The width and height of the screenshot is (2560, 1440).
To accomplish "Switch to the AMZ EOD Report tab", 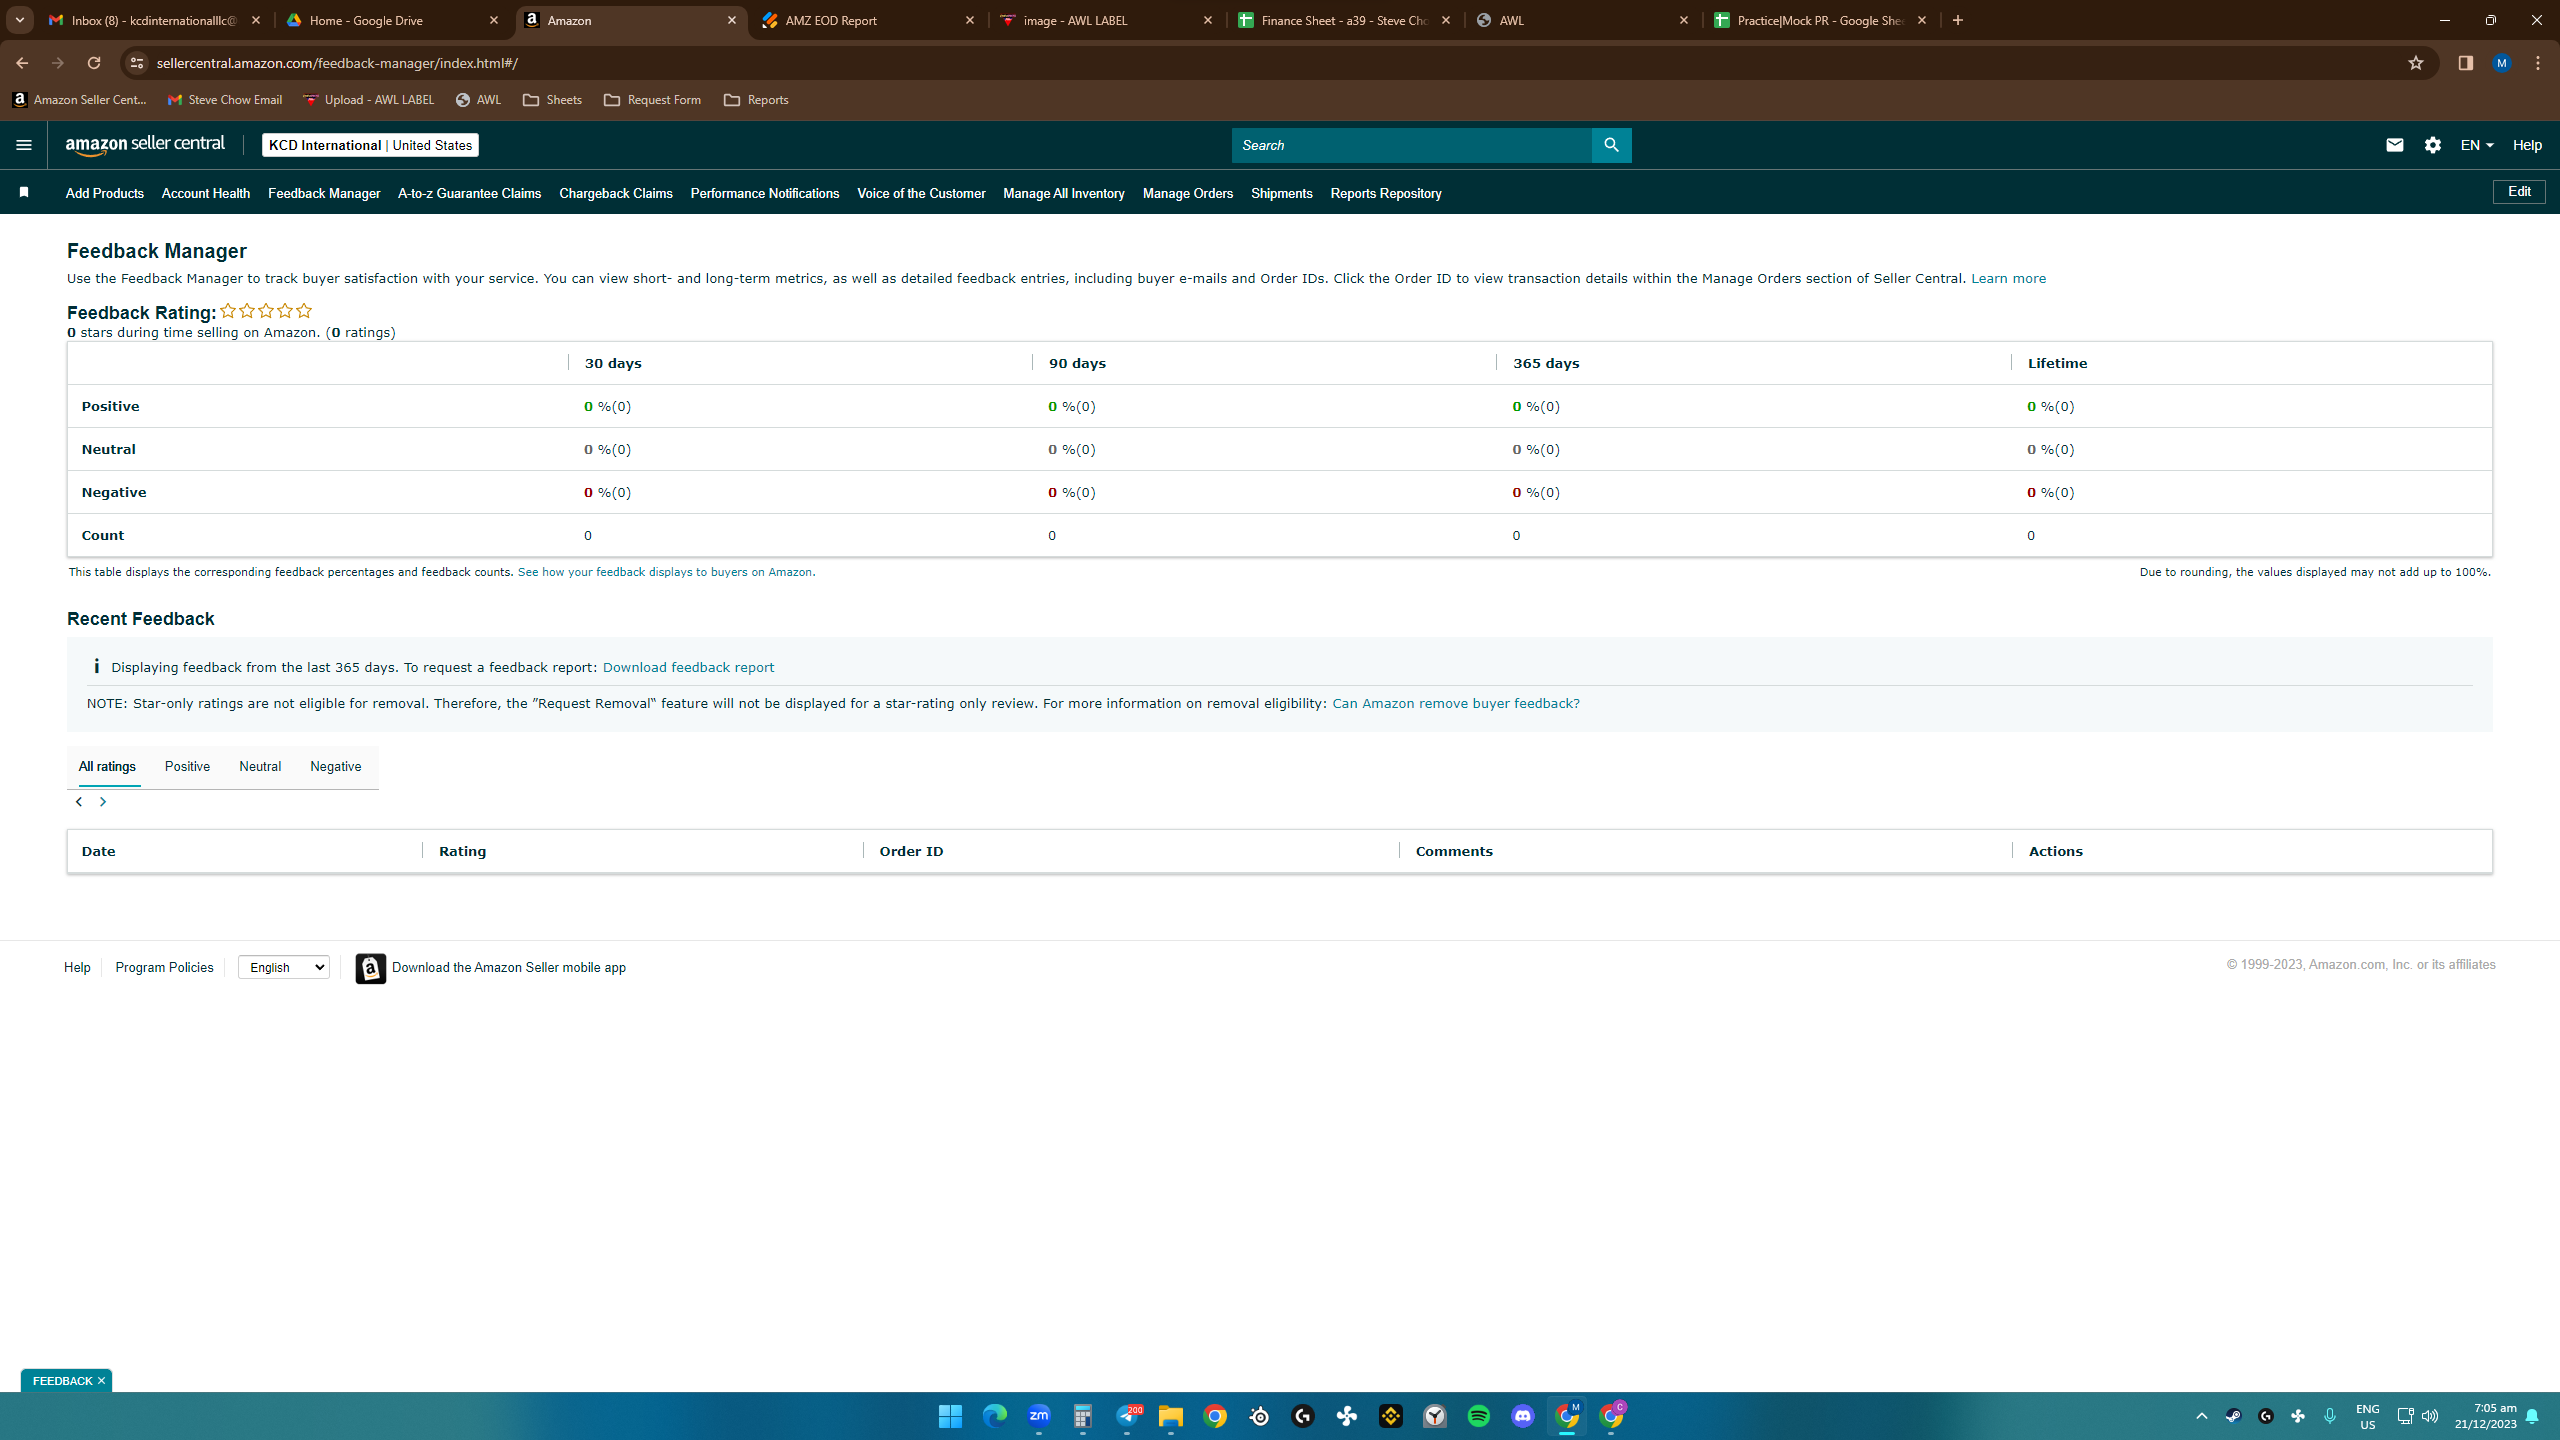I will coord(868,20).
